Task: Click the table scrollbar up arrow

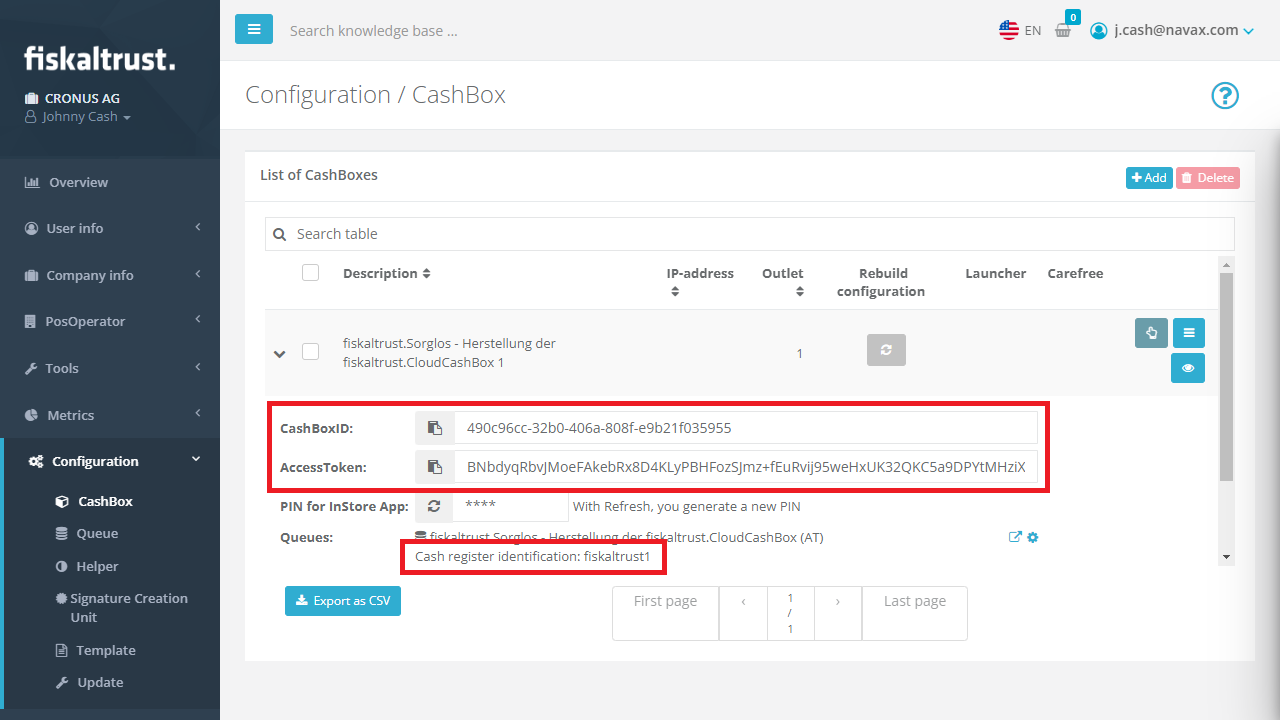Action: 1227,264
